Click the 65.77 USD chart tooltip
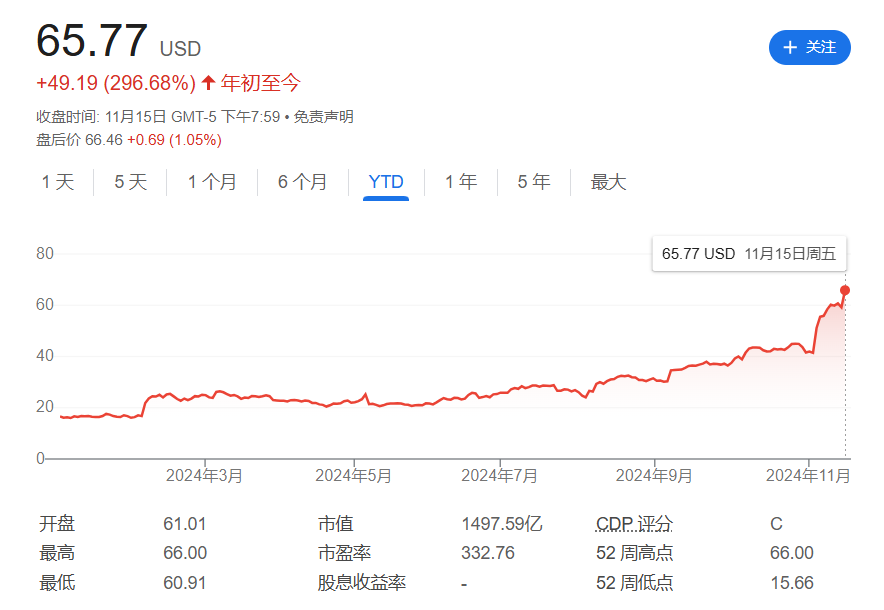Viewport: 884px width, 610px height. click(x=748, y=254)
